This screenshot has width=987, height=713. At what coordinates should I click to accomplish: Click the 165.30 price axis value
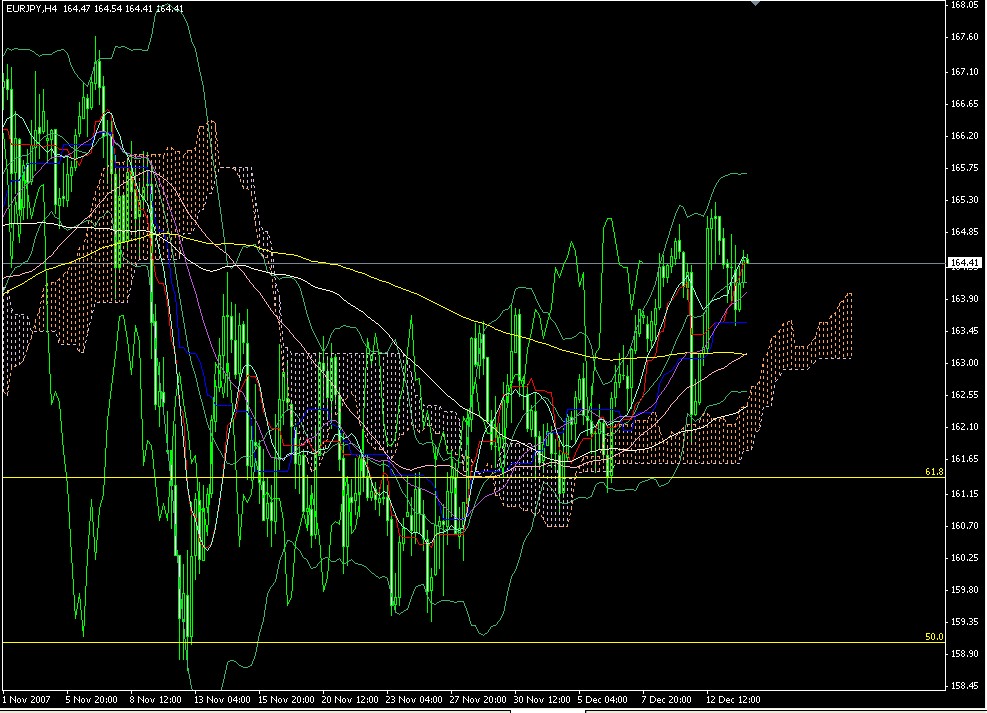point(964,200)
